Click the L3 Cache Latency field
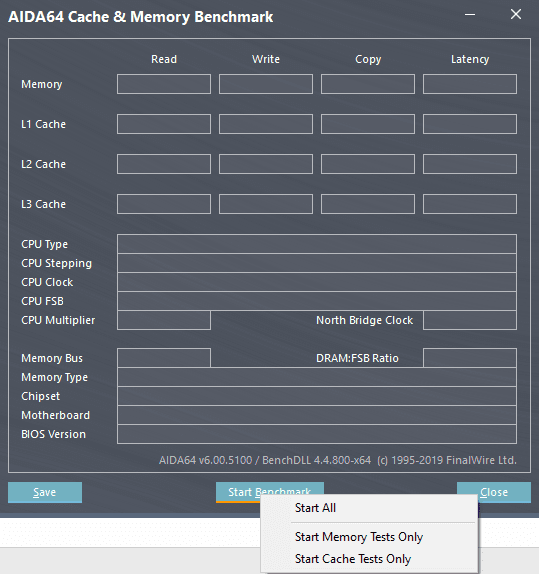Viewport: 539px width, 574px height. 470,204
